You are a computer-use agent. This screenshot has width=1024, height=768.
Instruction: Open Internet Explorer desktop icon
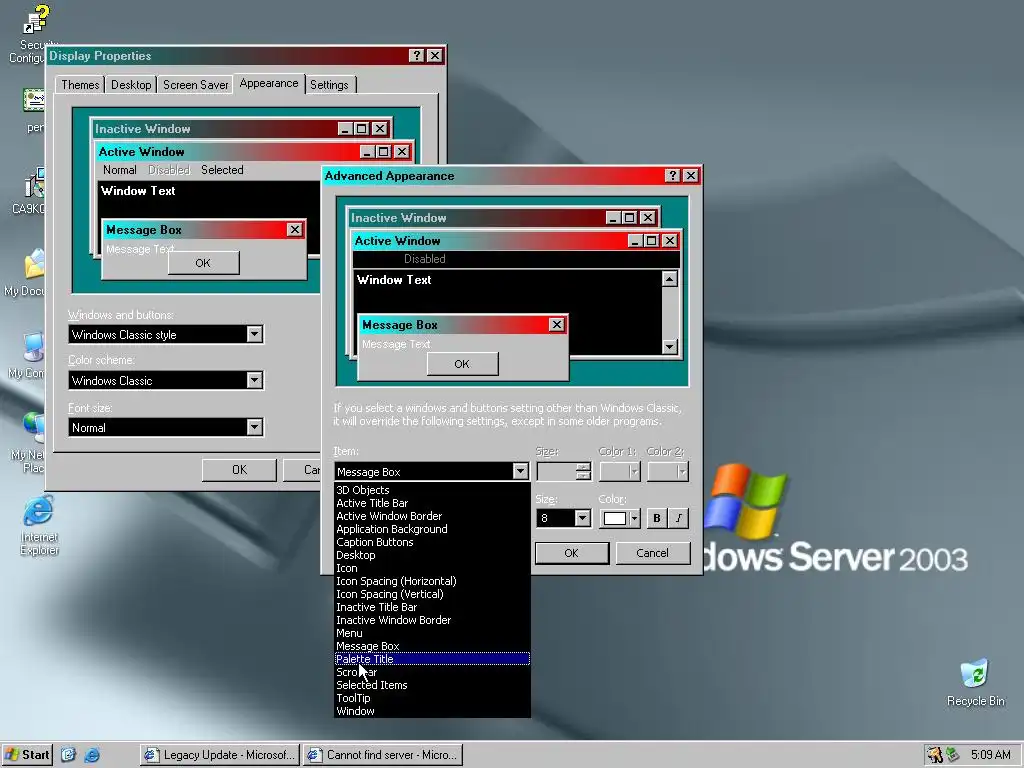[x=39, y=524]
